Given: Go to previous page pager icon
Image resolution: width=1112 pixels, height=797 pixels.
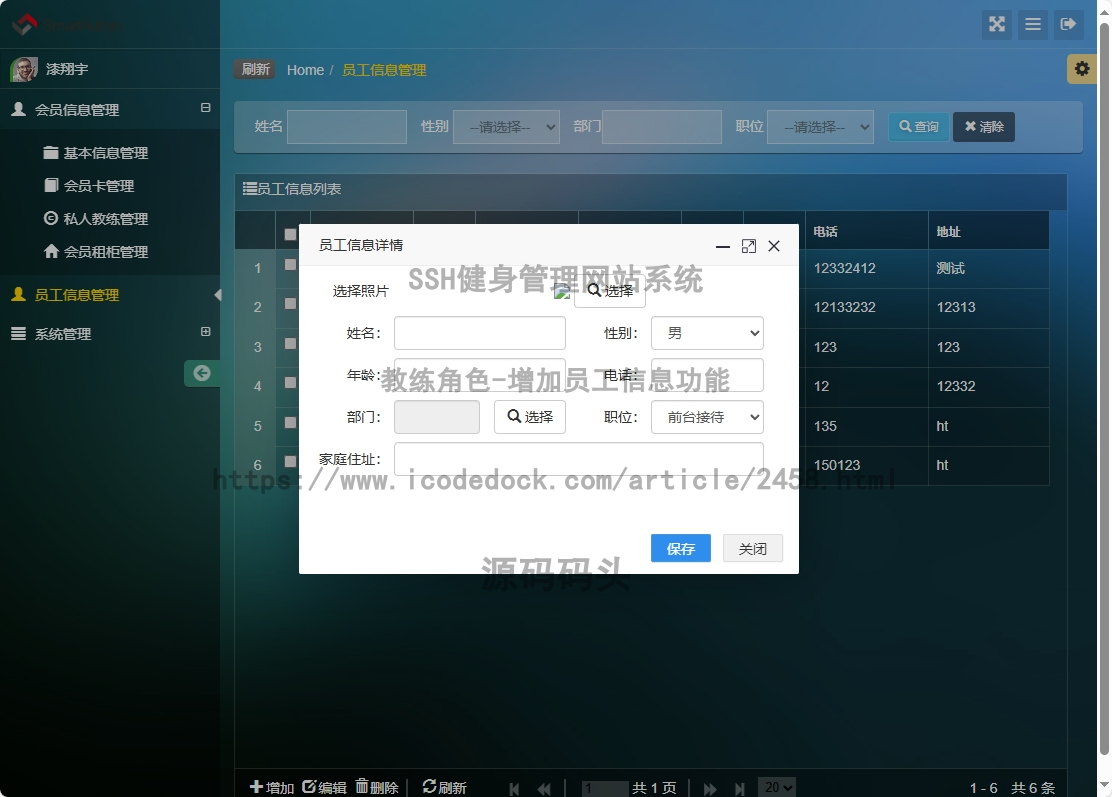Looking at the screenshot, I should tap(544, 788).
